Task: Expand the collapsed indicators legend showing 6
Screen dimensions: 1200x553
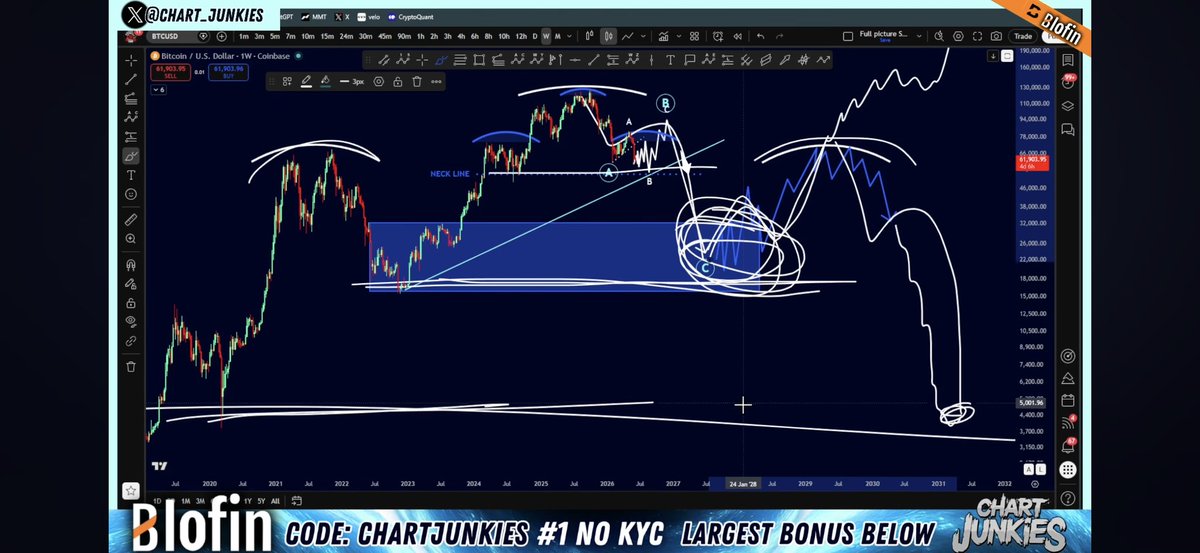Action: point(158,90)
